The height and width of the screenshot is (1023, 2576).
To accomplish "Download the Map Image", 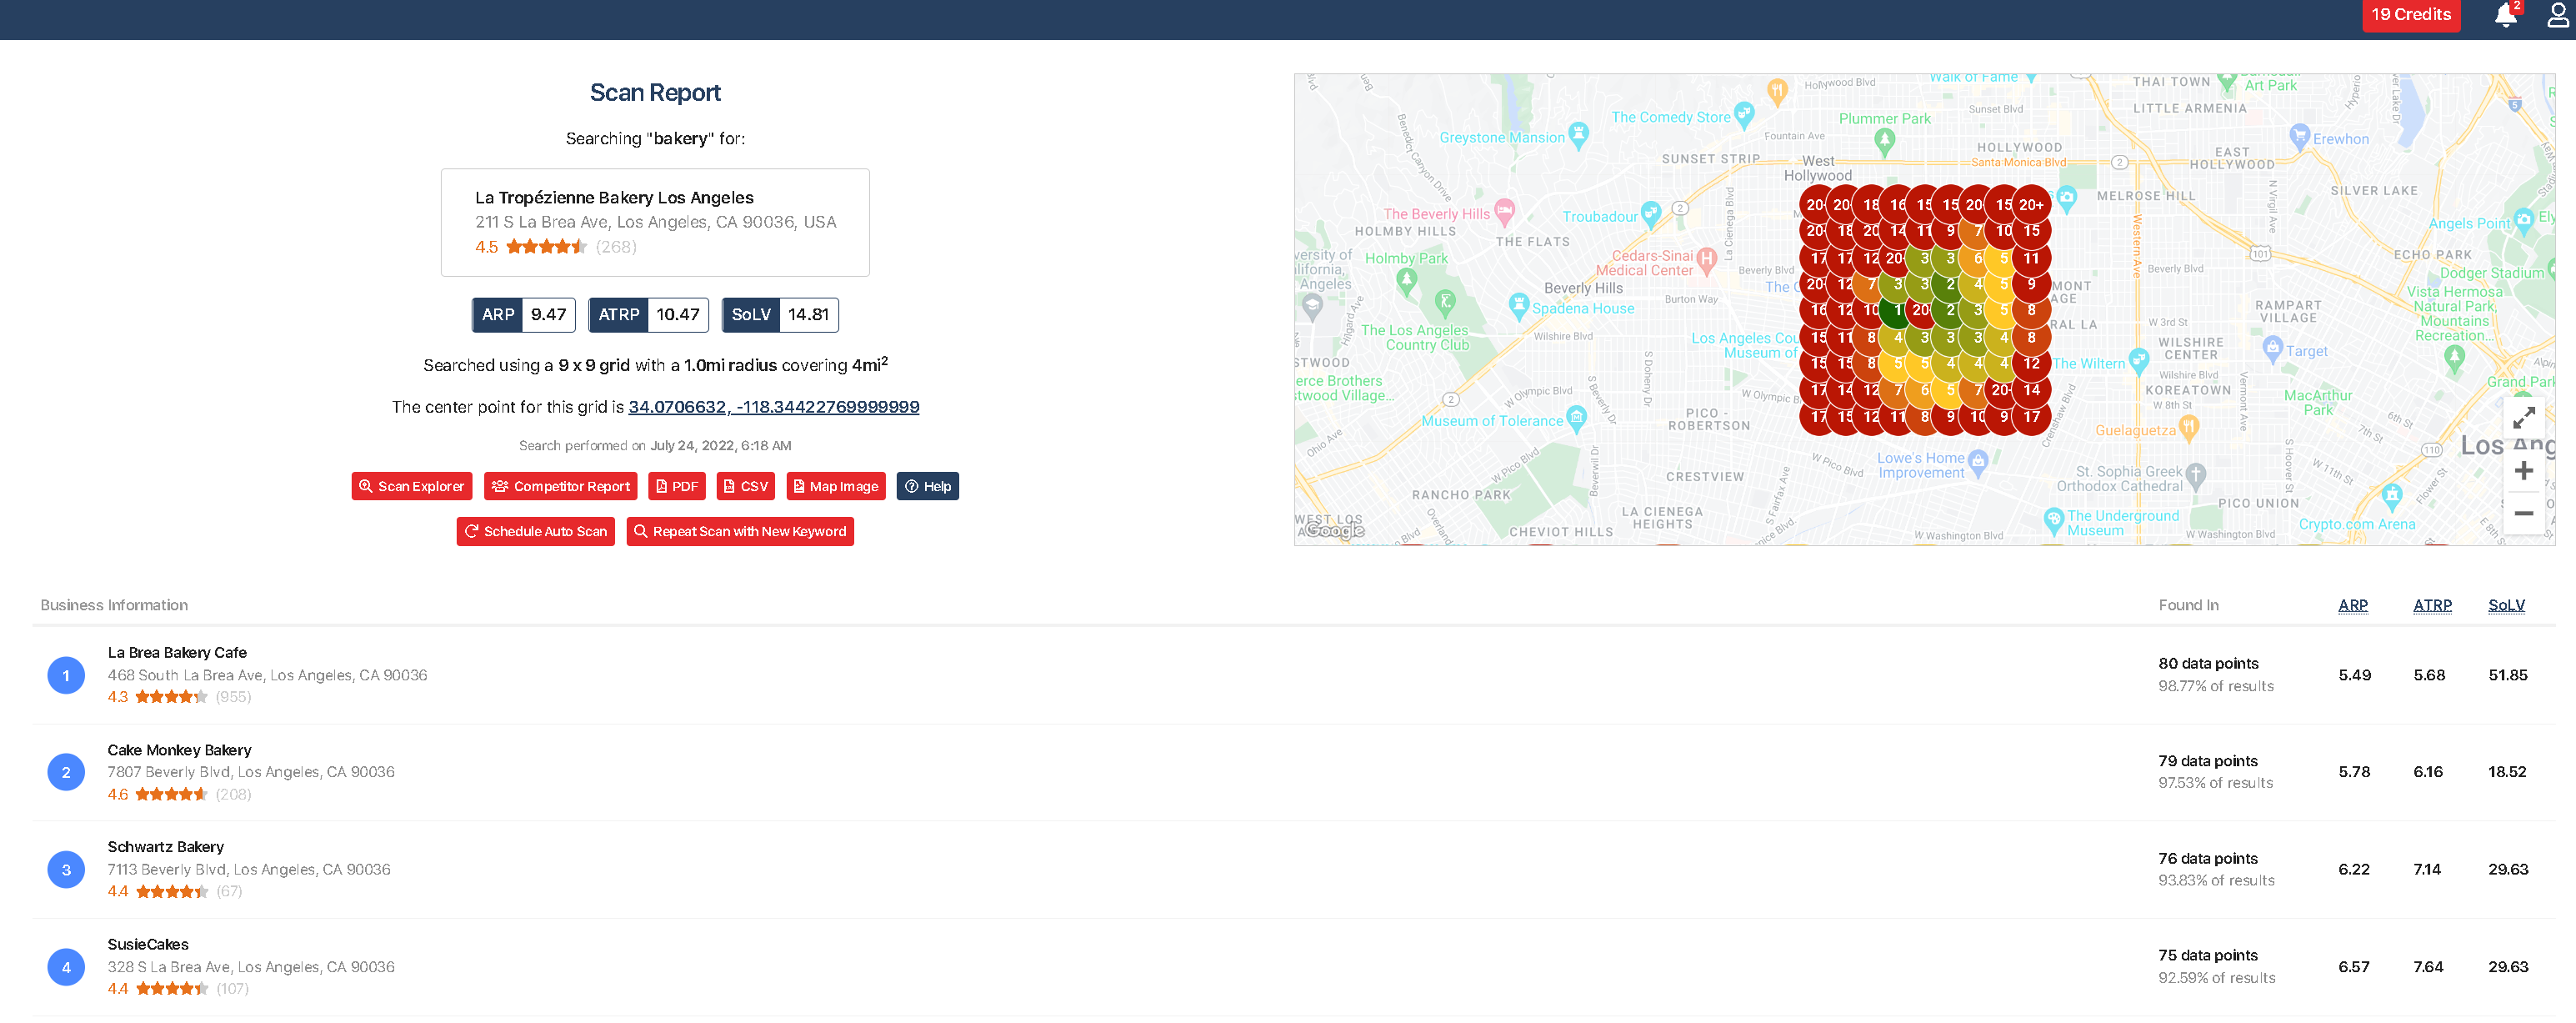I will (835, 486).
